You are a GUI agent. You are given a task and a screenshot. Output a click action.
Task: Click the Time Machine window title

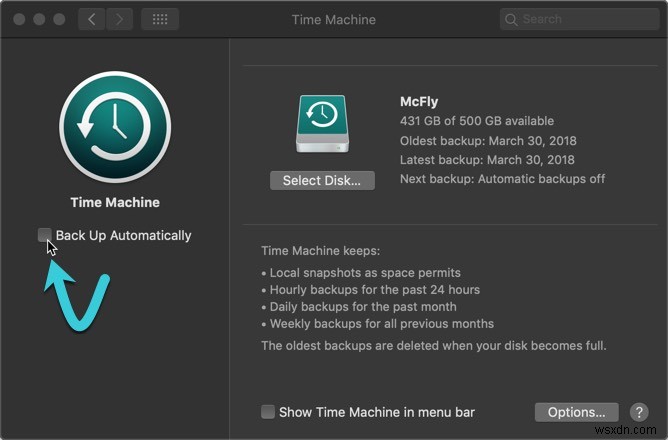[333, 19]
